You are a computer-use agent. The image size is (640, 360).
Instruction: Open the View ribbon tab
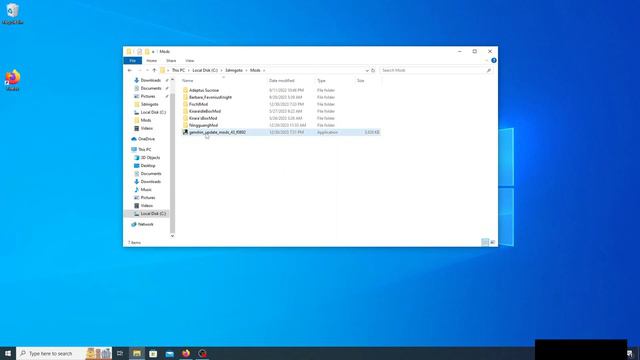click(190, 60)
